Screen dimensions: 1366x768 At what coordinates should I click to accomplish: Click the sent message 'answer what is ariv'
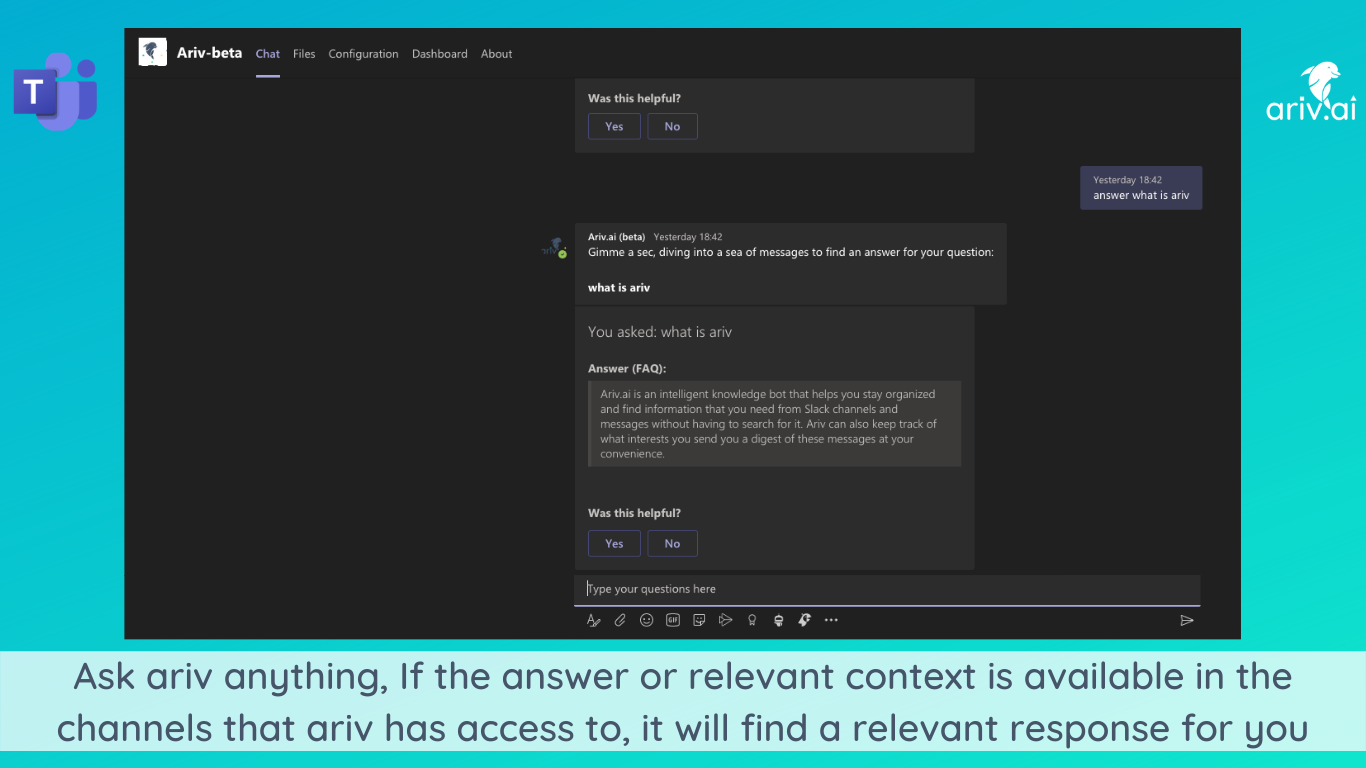1141,188
